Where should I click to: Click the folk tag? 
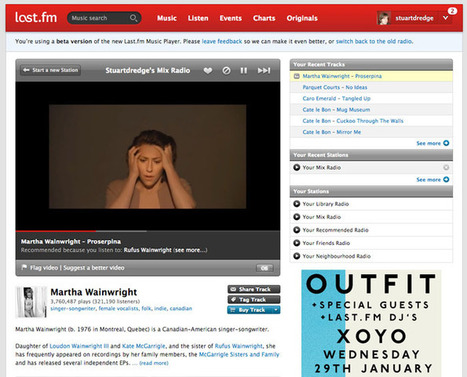tap(146, 308)
